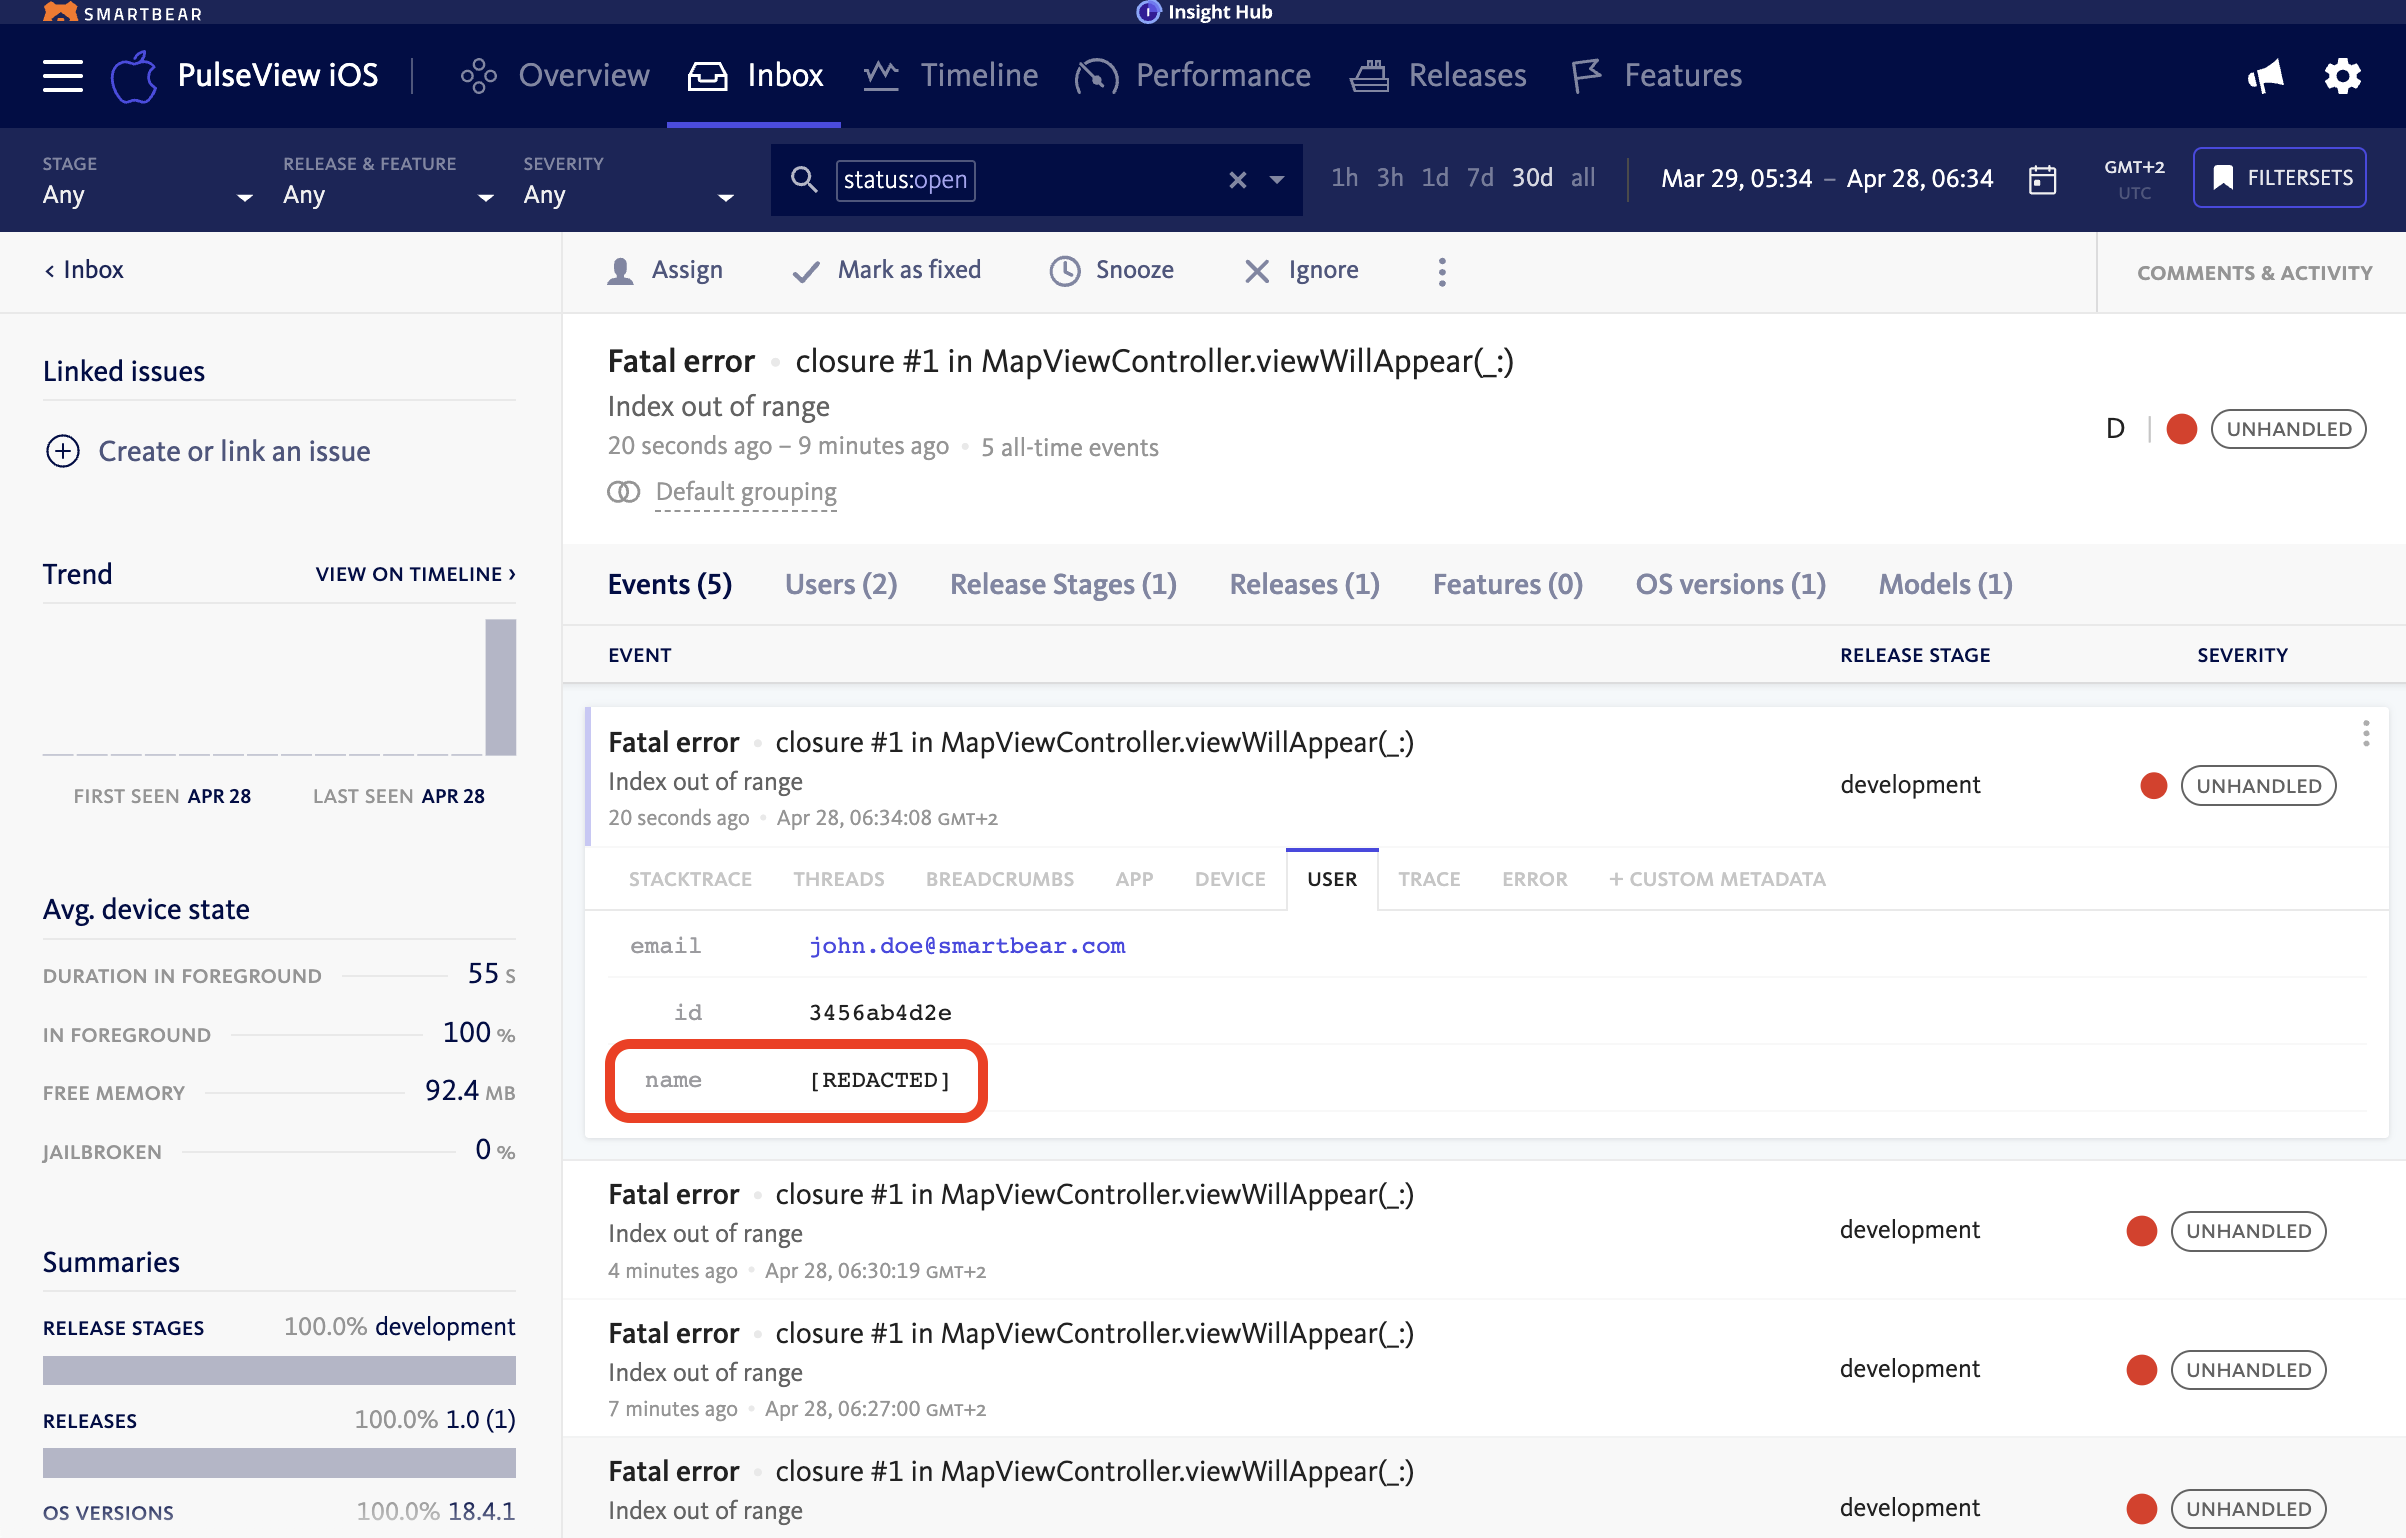Click Ignore X action
Viewport: 2406px width, 1538px height.
click(1301, 271)
